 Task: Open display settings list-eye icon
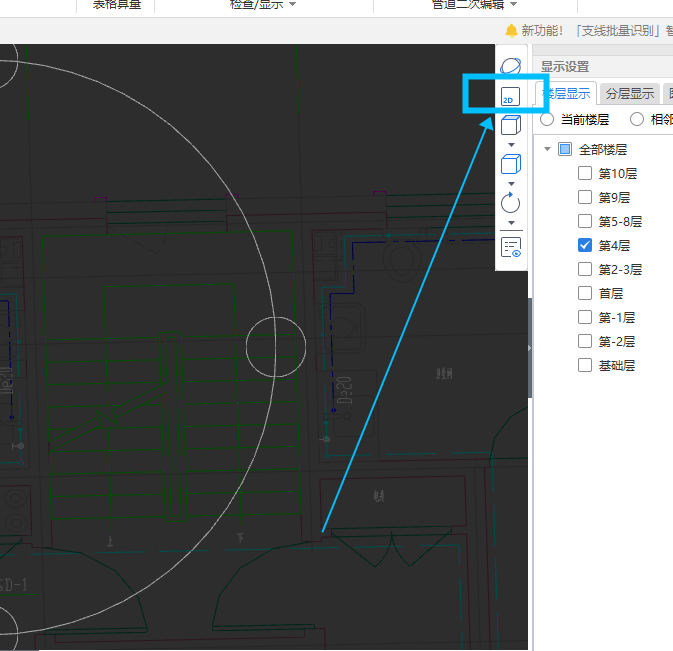pyautogui.click(x=511, y=248)
